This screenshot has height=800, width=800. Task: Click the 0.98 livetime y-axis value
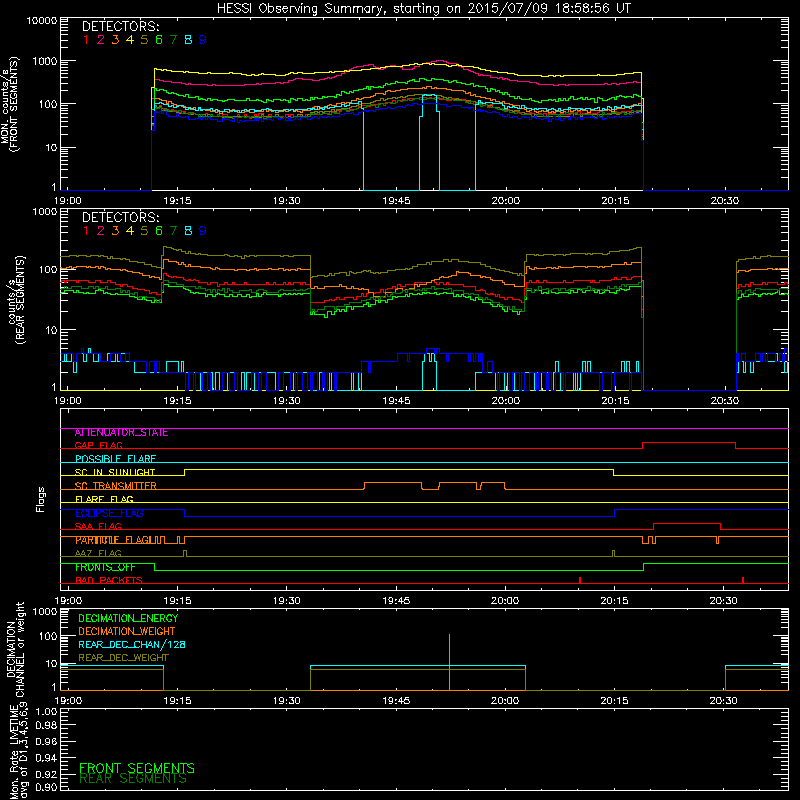(x=46, y=726)
